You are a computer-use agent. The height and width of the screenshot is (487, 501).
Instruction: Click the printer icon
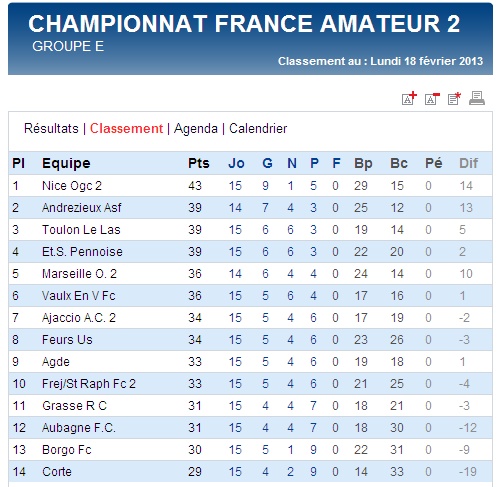pyautogui.click(x=477, y=98)
